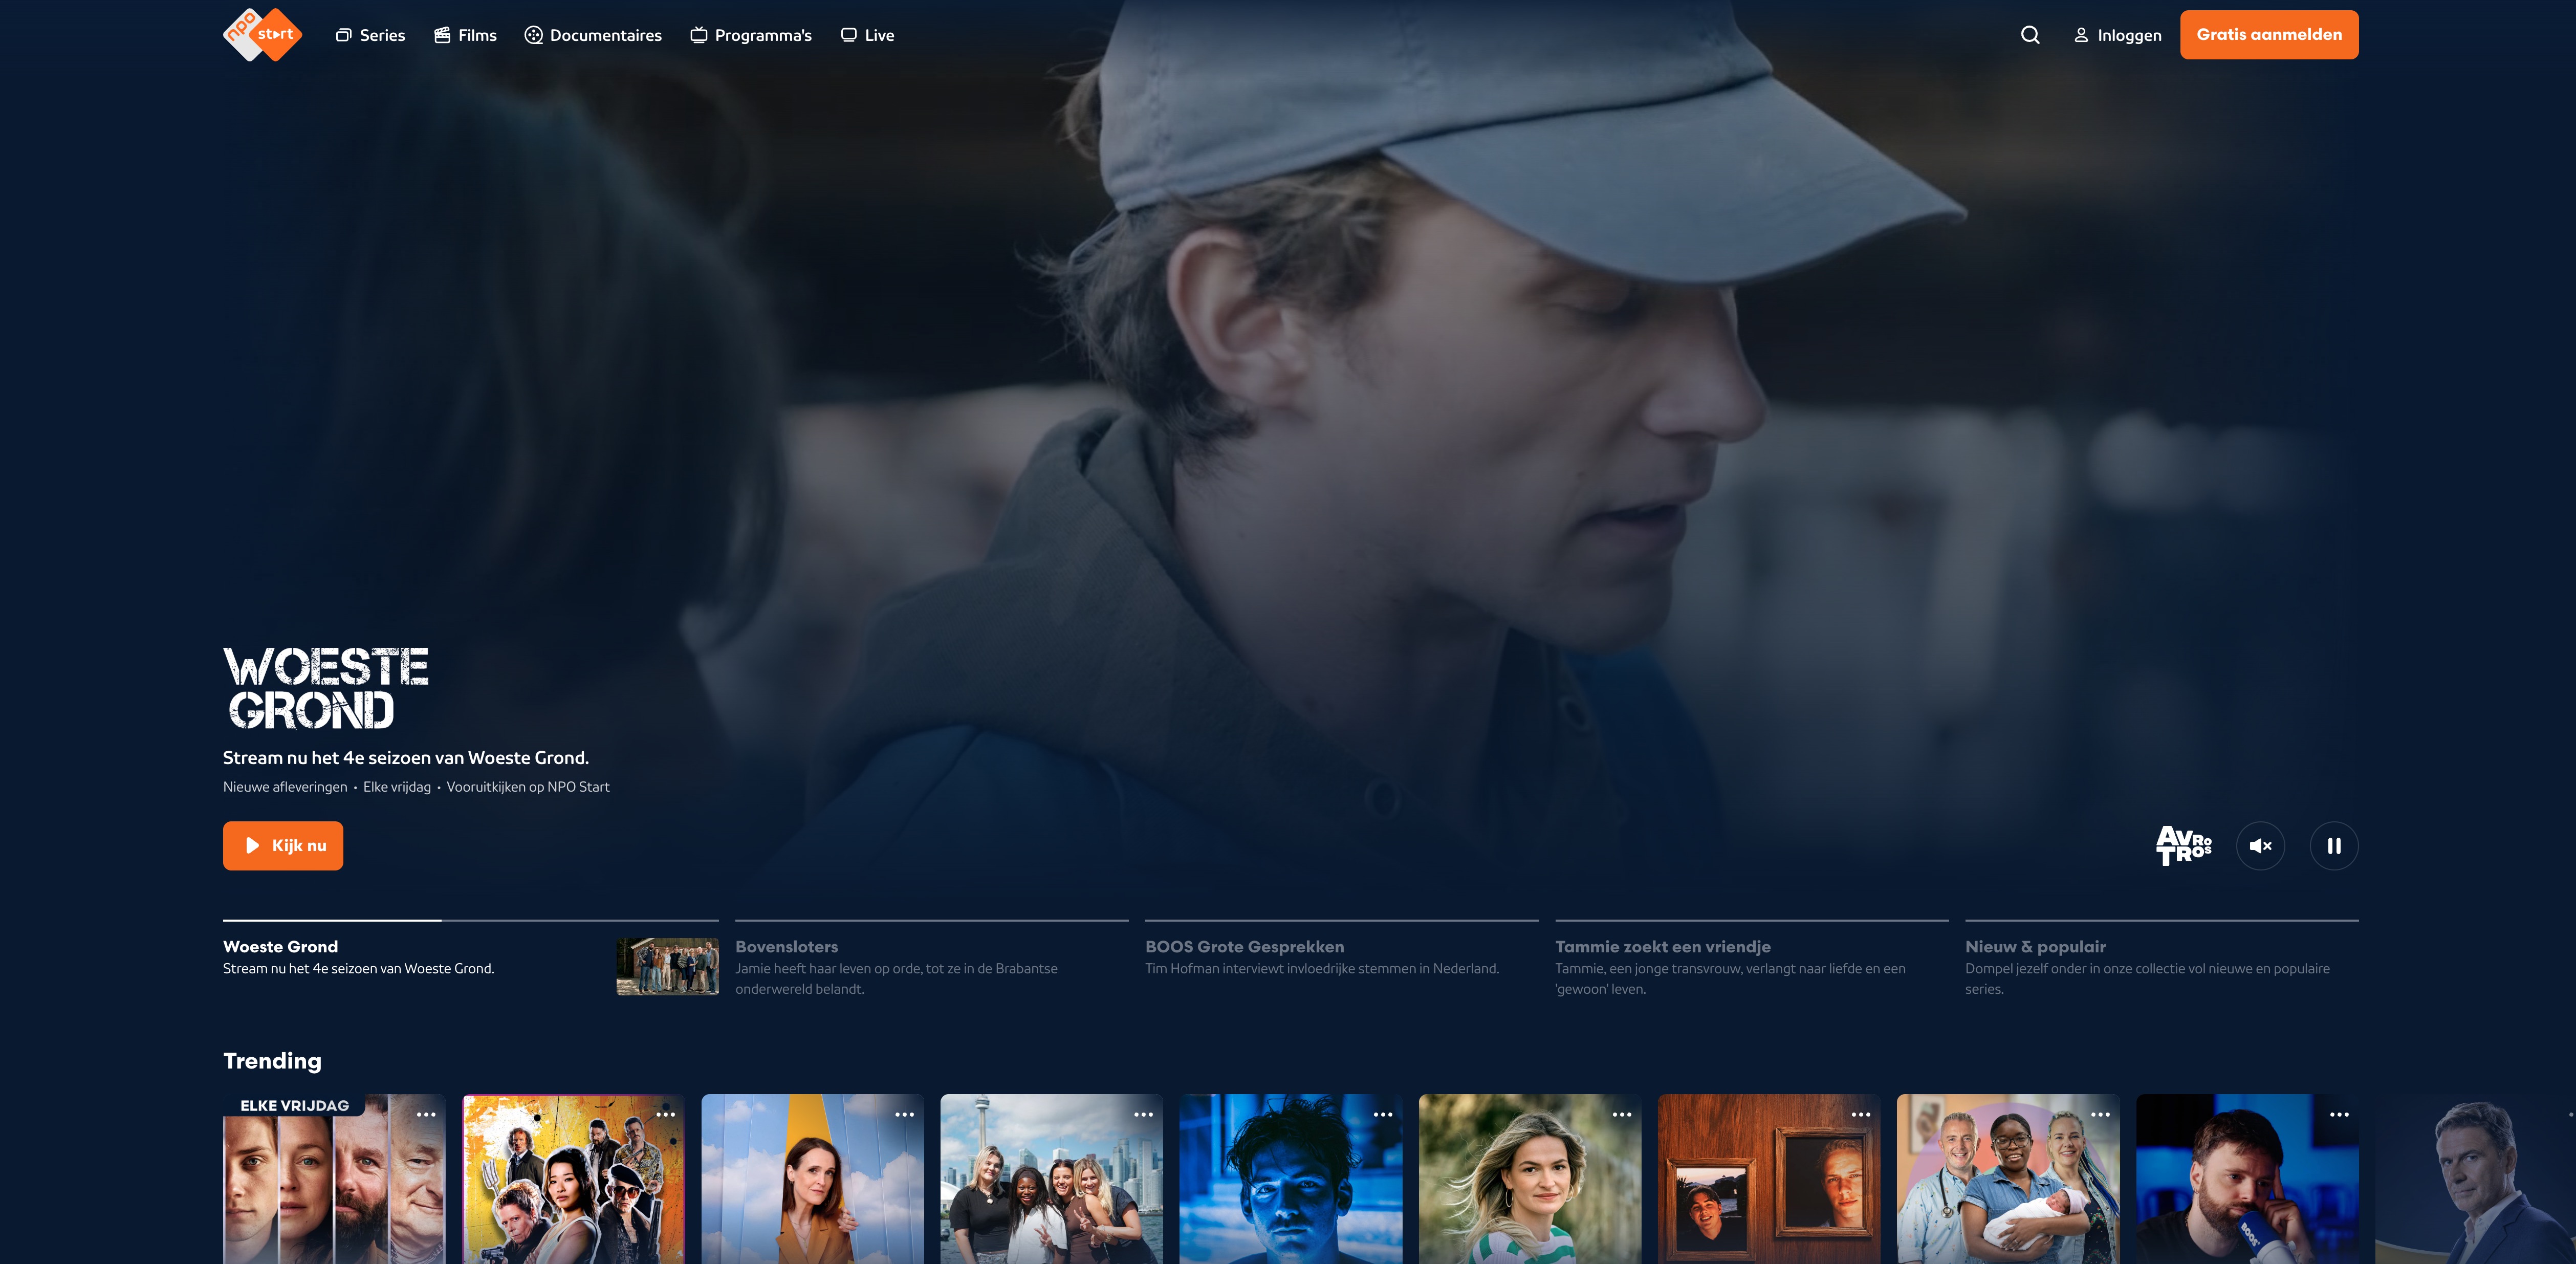Select the Woeste Grond carousel tab

pos(470,958)
